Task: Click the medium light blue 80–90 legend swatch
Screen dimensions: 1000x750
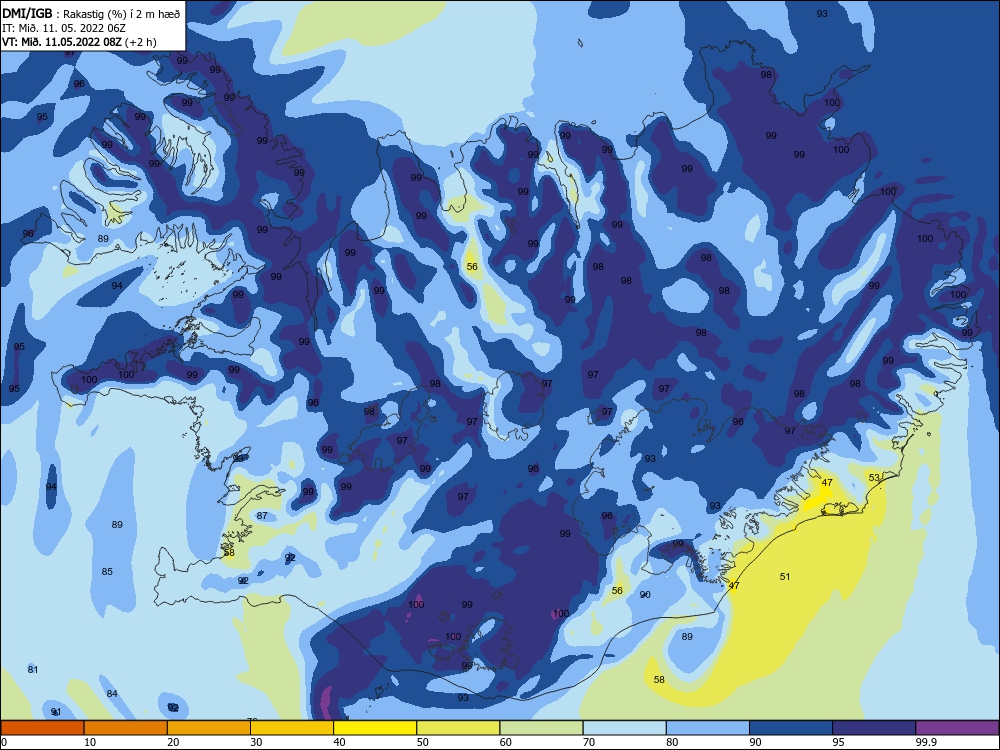Action: tap(708, 728)
